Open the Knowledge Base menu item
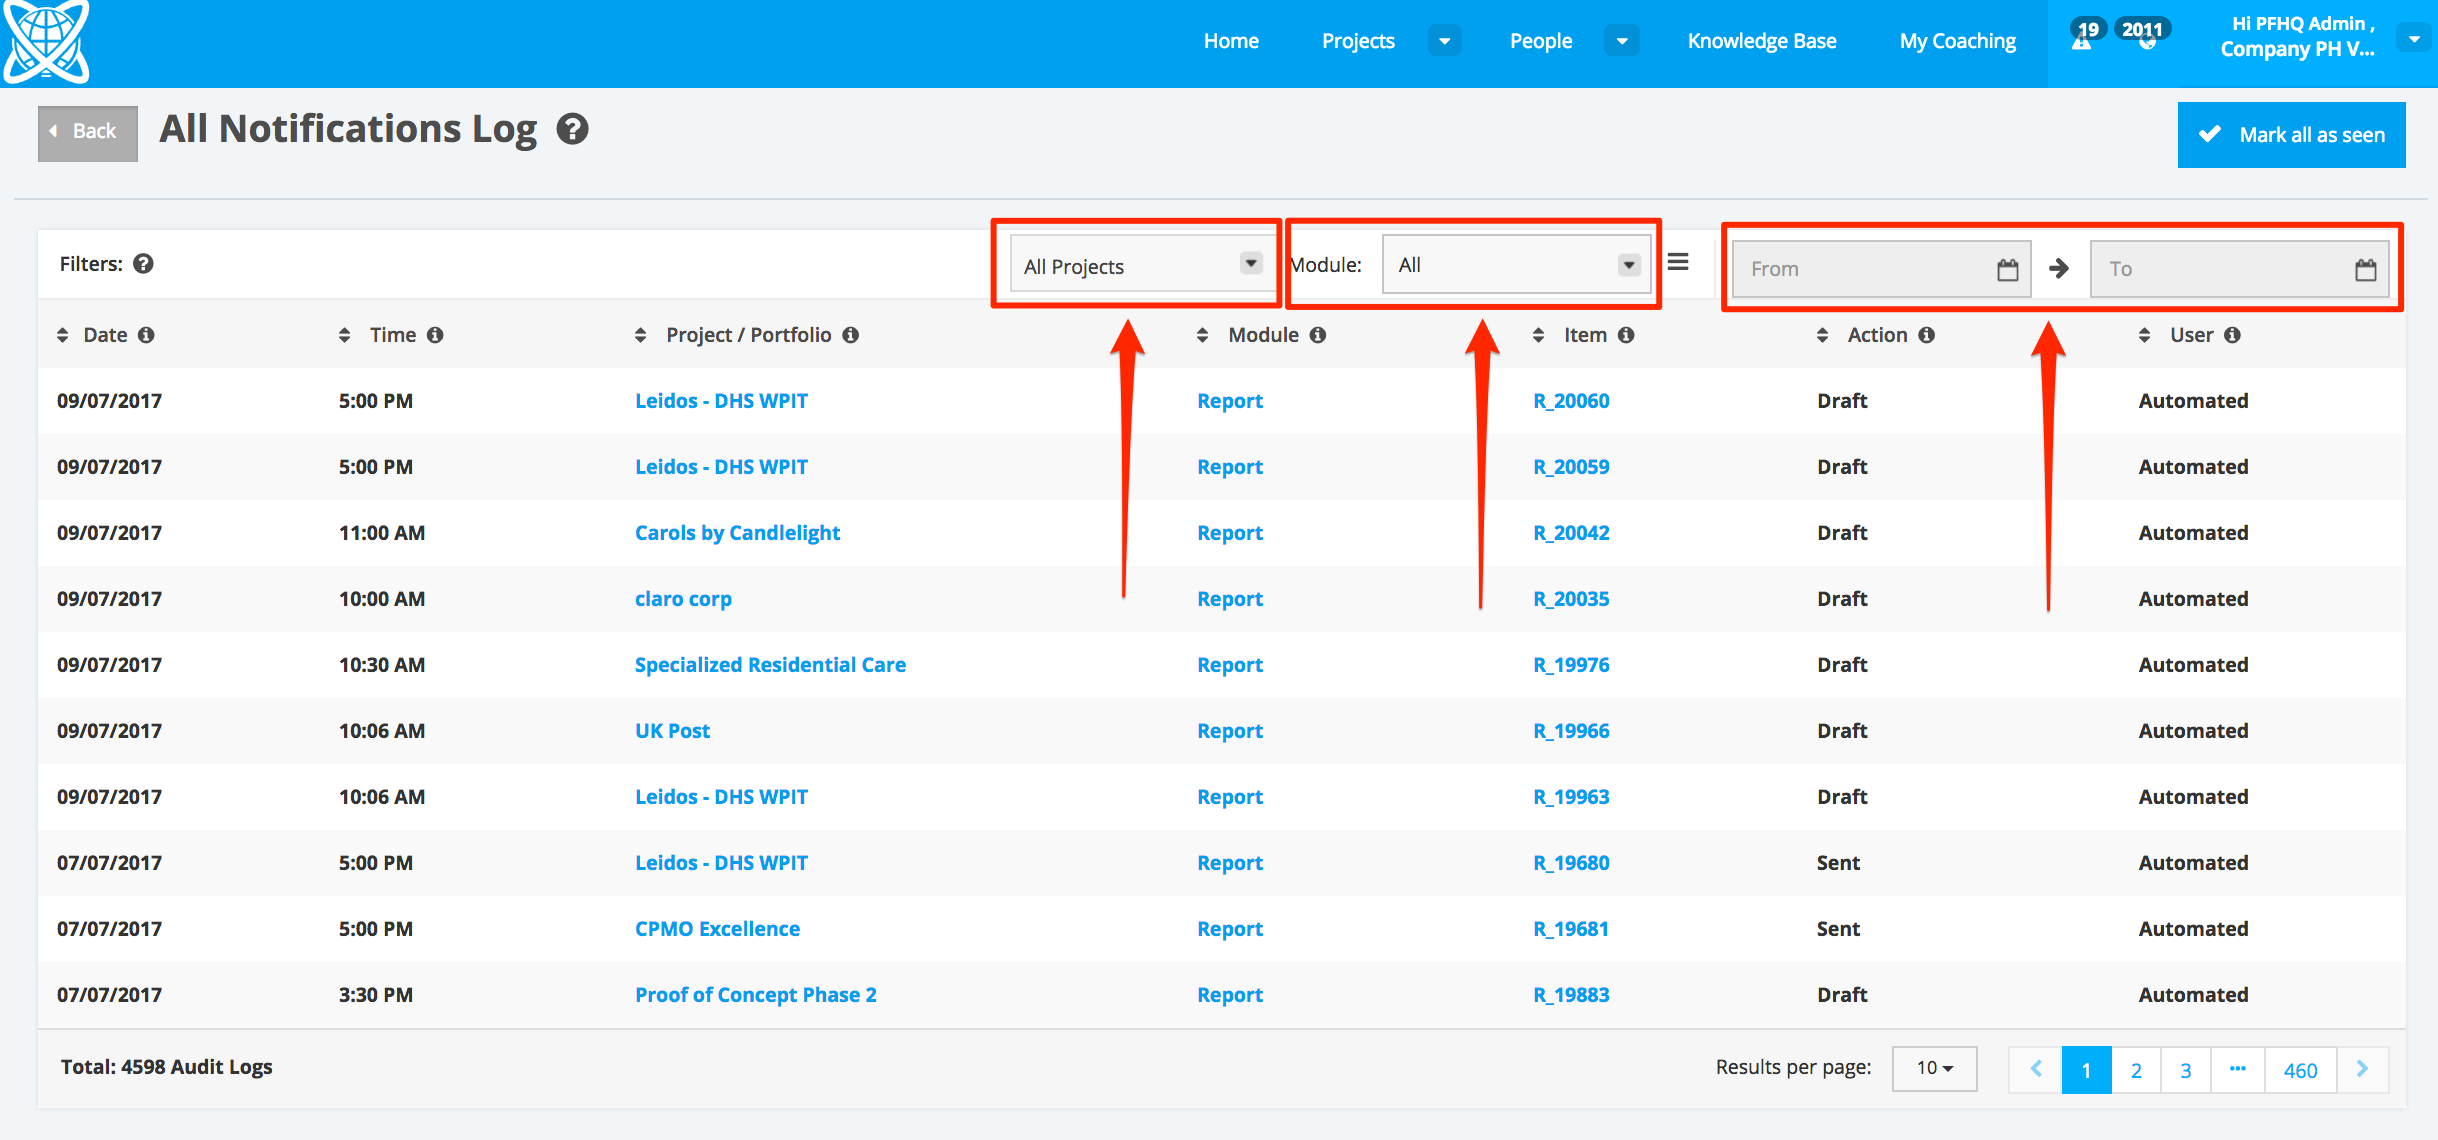2438x1140 pixels. coord(1761,41)
